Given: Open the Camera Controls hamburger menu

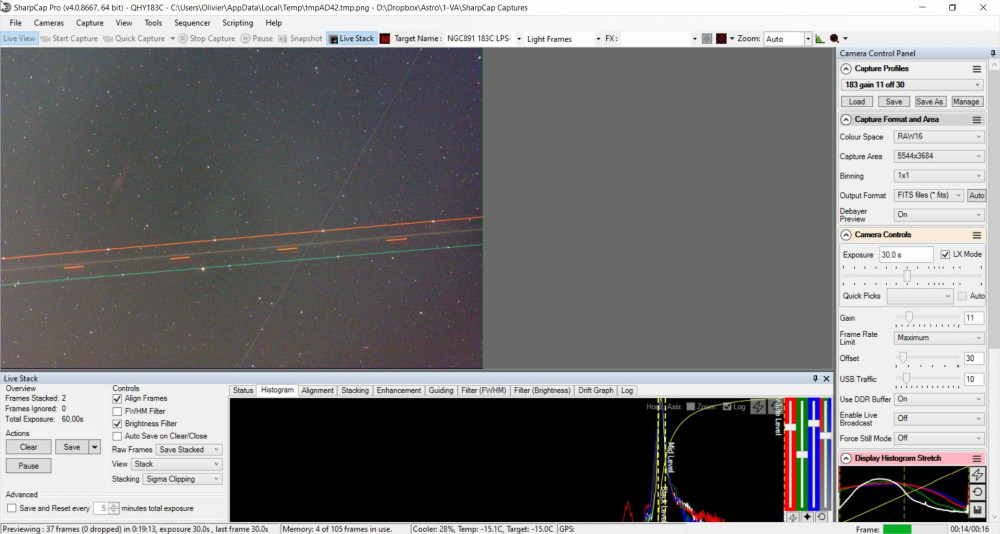Looking at the screenshot, I should point(976,235).
